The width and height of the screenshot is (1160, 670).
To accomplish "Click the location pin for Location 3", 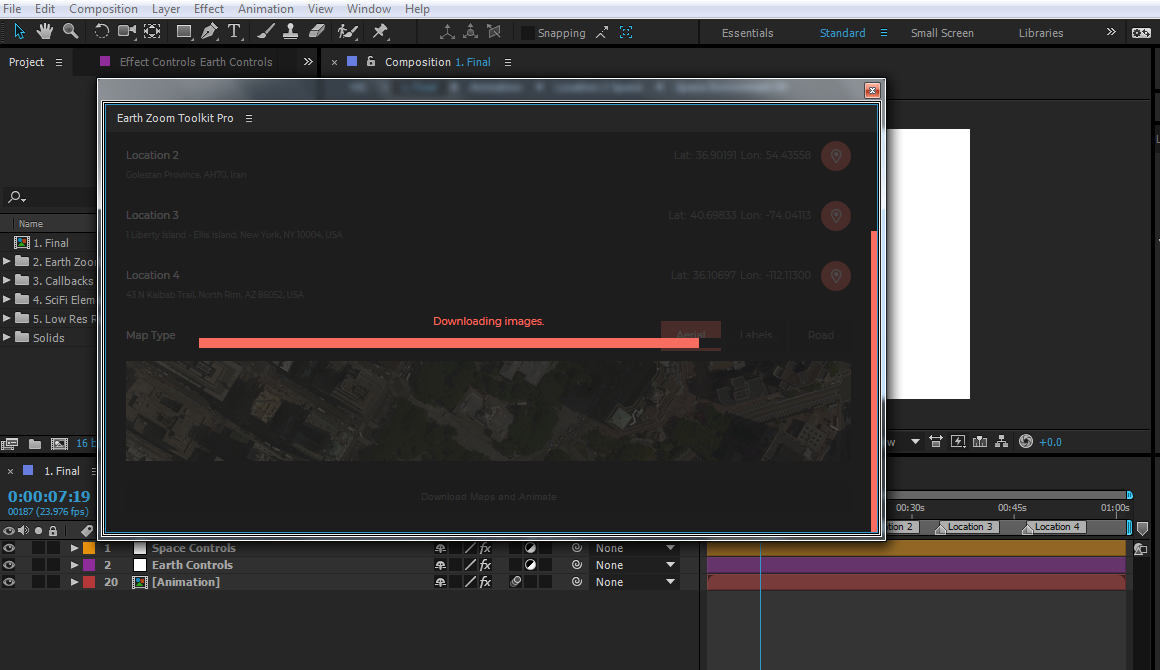I will [836, 216].
